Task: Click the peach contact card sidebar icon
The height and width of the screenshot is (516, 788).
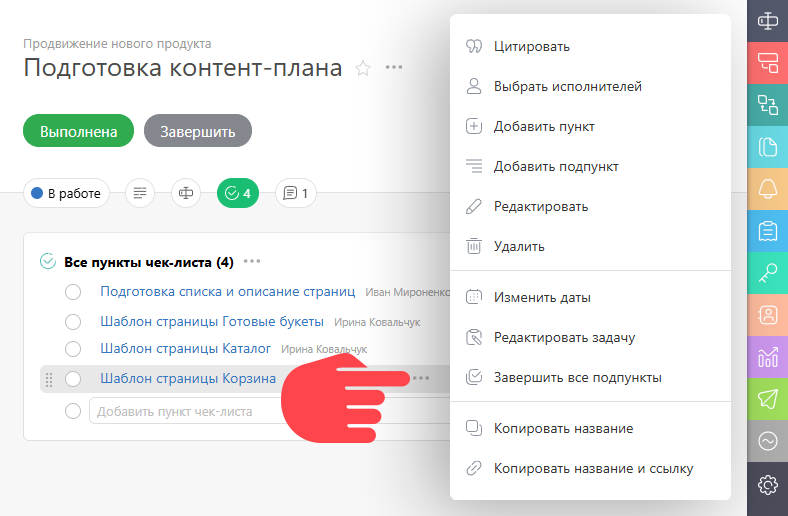Action: click(x=767, y=315)
